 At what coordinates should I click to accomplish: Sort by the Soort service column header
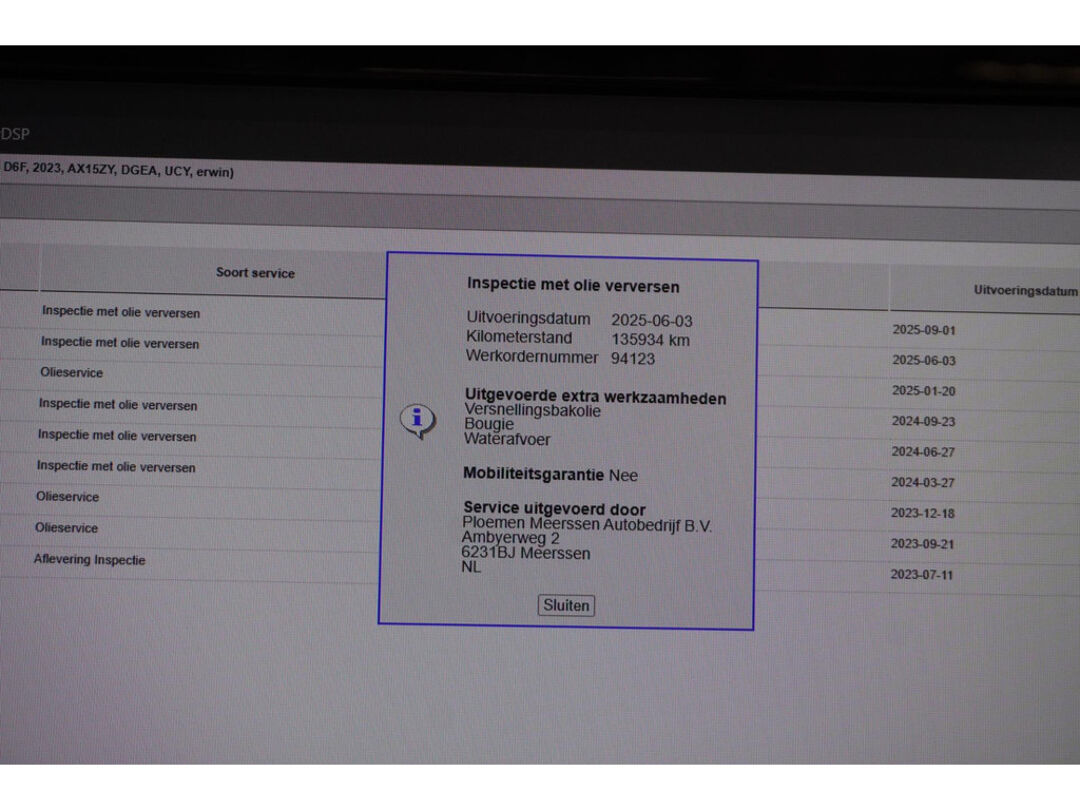255,272
